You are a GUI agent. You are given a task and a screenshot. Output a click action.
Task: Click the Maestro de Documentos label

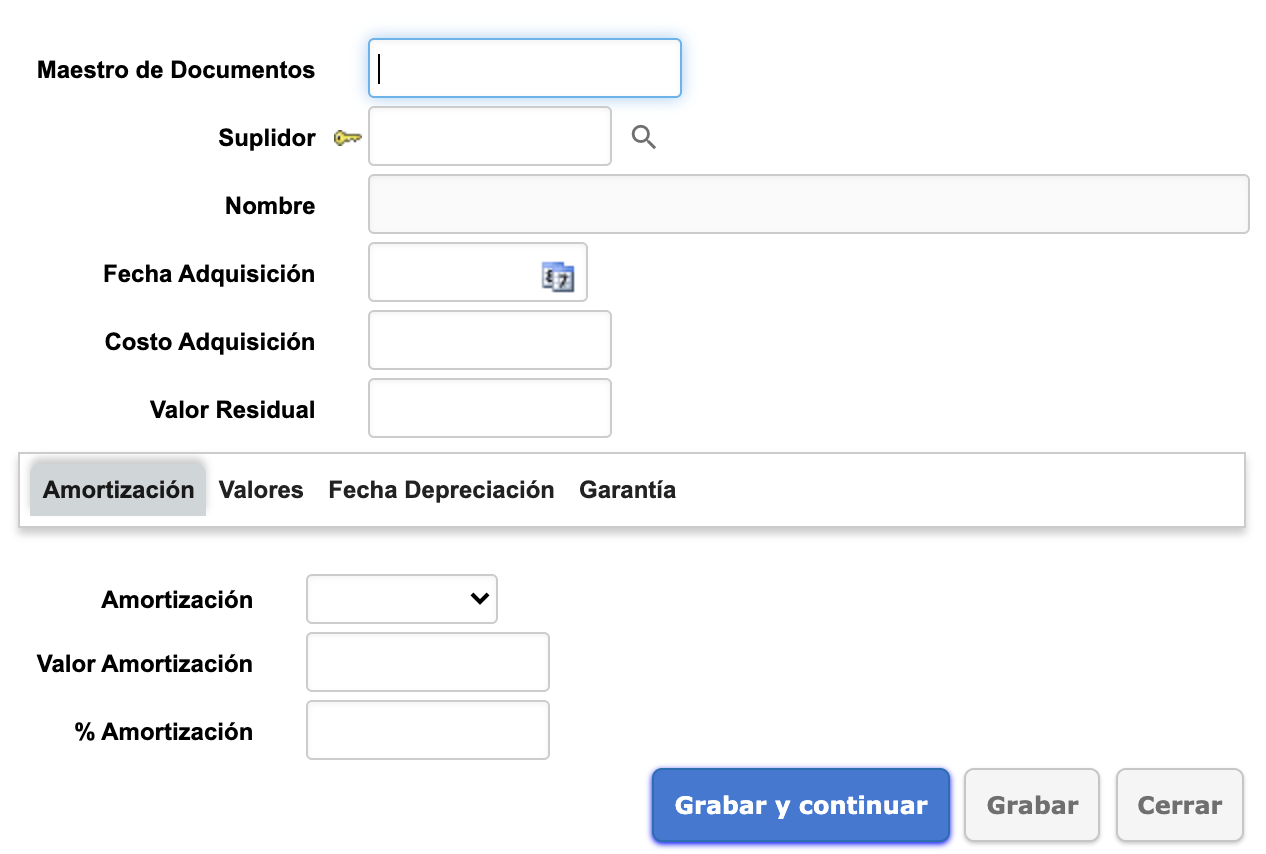click(x=176, y=70)
